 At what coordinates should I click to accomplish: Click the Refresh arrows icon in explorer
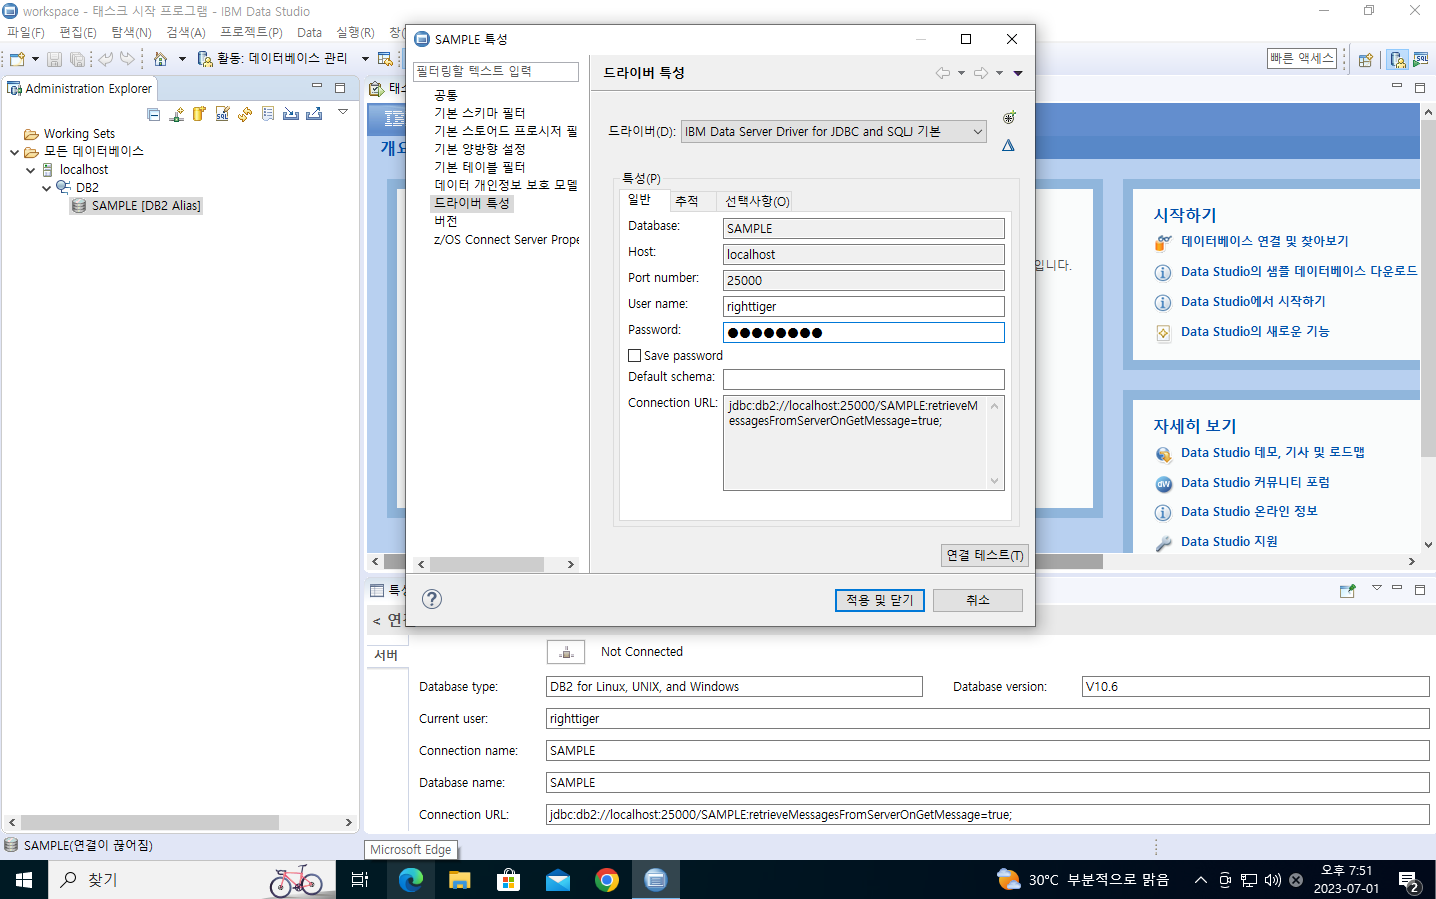point(245,114)
